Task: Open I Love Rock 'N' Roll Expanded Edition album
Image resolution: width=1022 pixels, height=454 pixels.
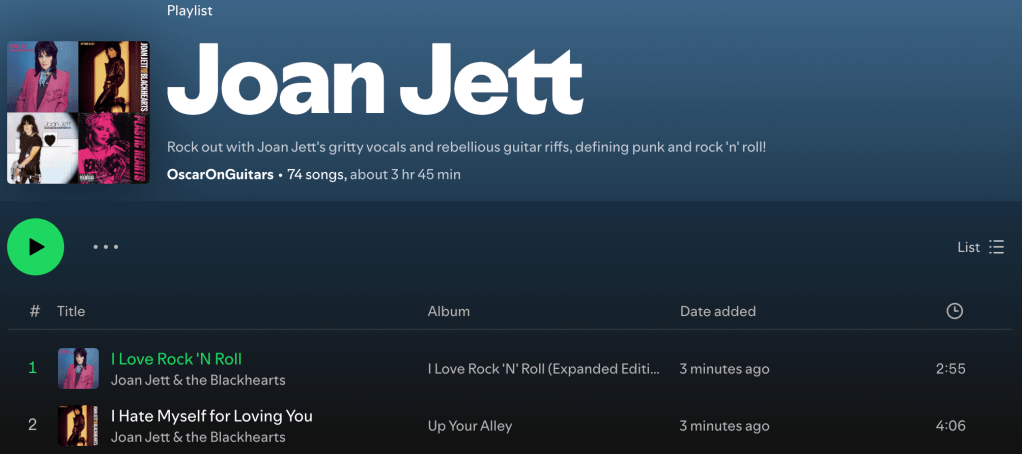Action: (x=544, y=369)
